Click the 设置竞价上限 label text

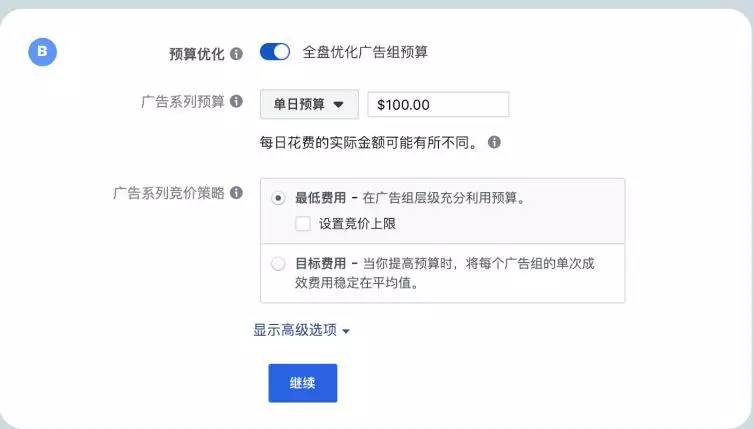(x=357, y=224)
